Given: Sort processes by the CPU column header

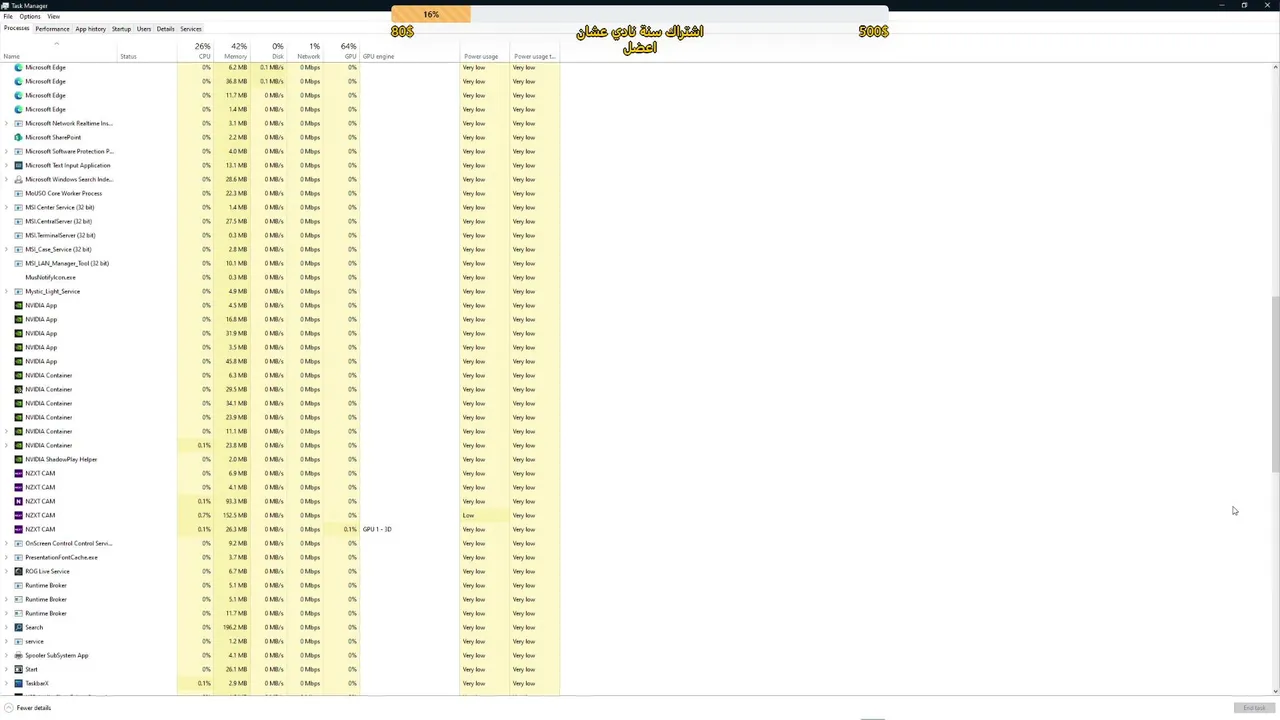Looking at the screenshot, I should 195,51.
